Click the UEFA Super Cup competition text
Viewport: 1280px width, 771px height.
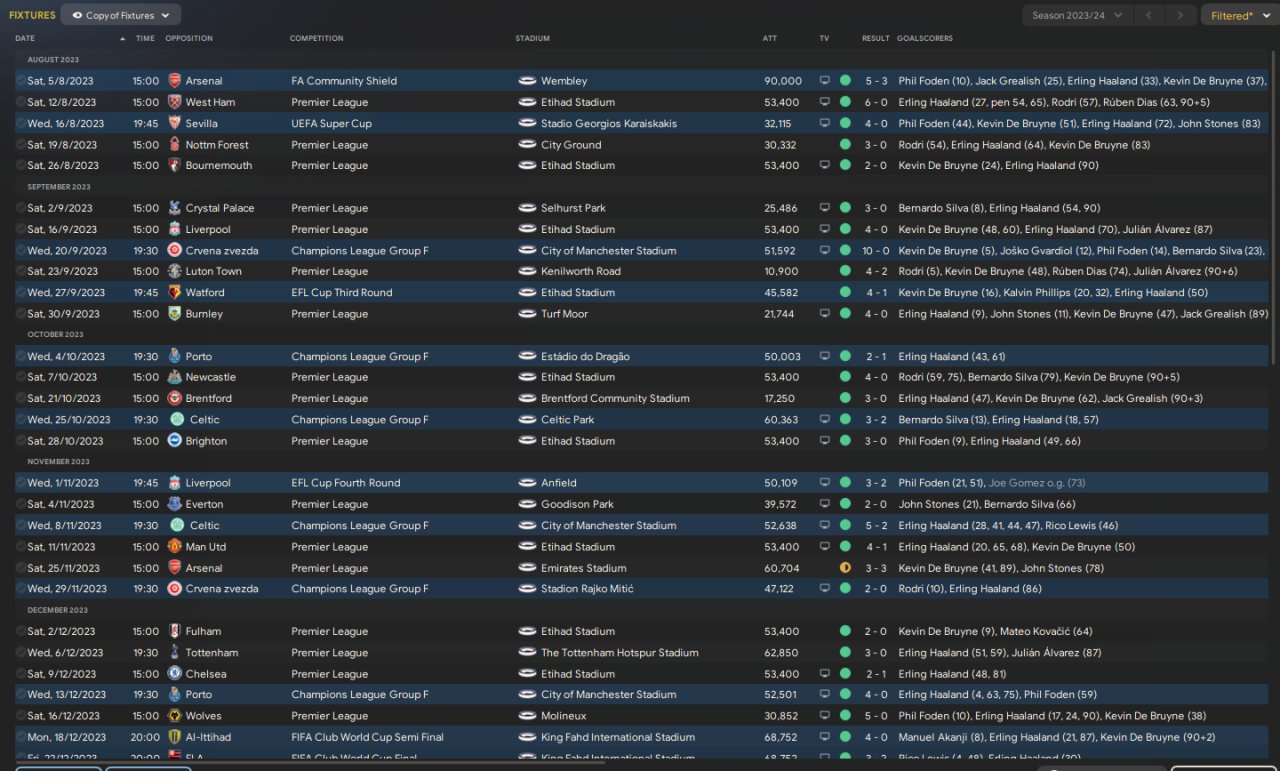pyautogui.click(x=331, y=123)
